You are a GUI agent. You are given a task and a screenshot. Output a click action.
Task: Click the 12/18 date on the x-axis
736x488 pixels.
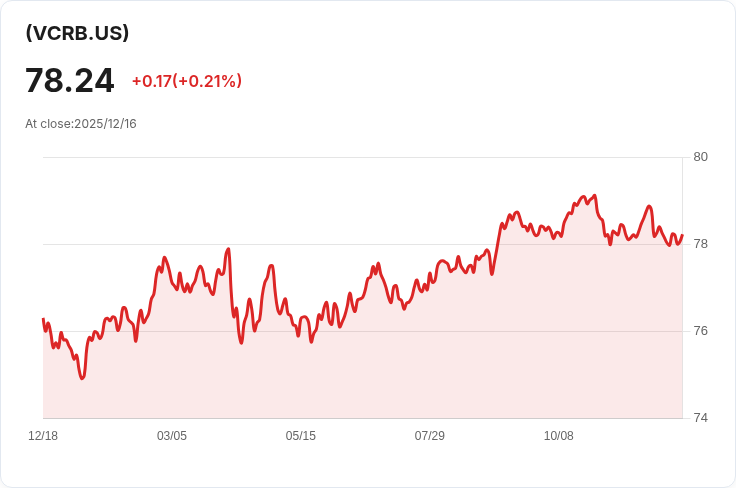click(x=43, y=436)
